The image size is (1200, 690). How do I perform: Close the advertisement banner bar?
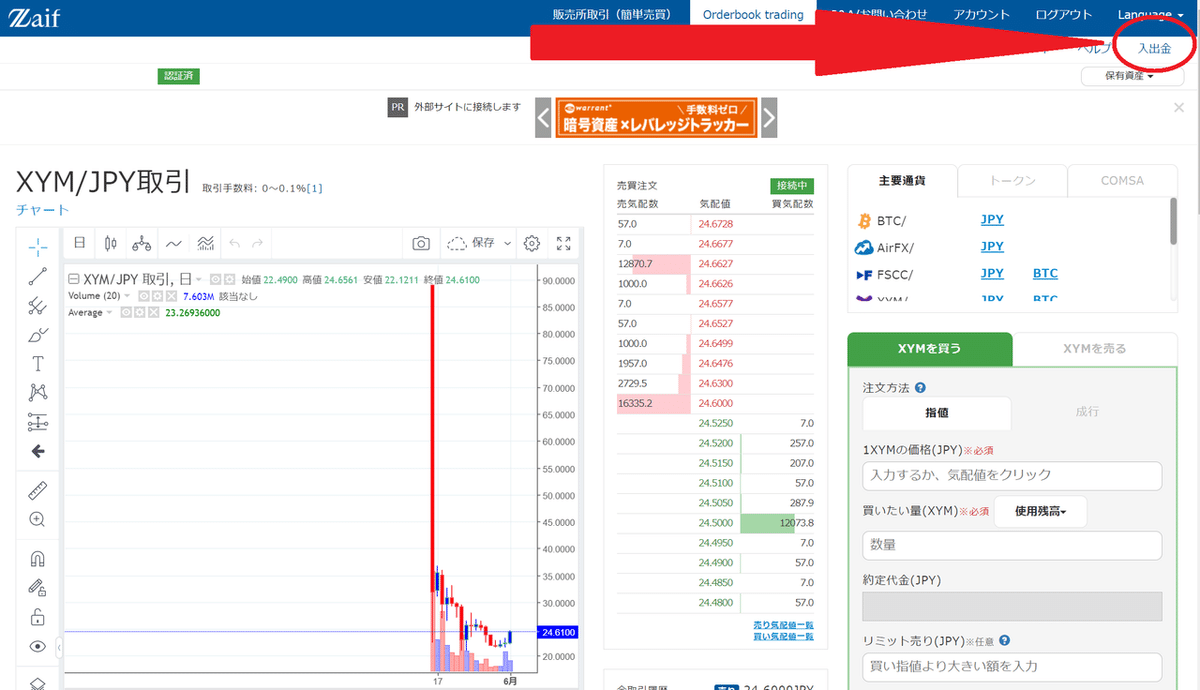click(x=1179, y=107)
